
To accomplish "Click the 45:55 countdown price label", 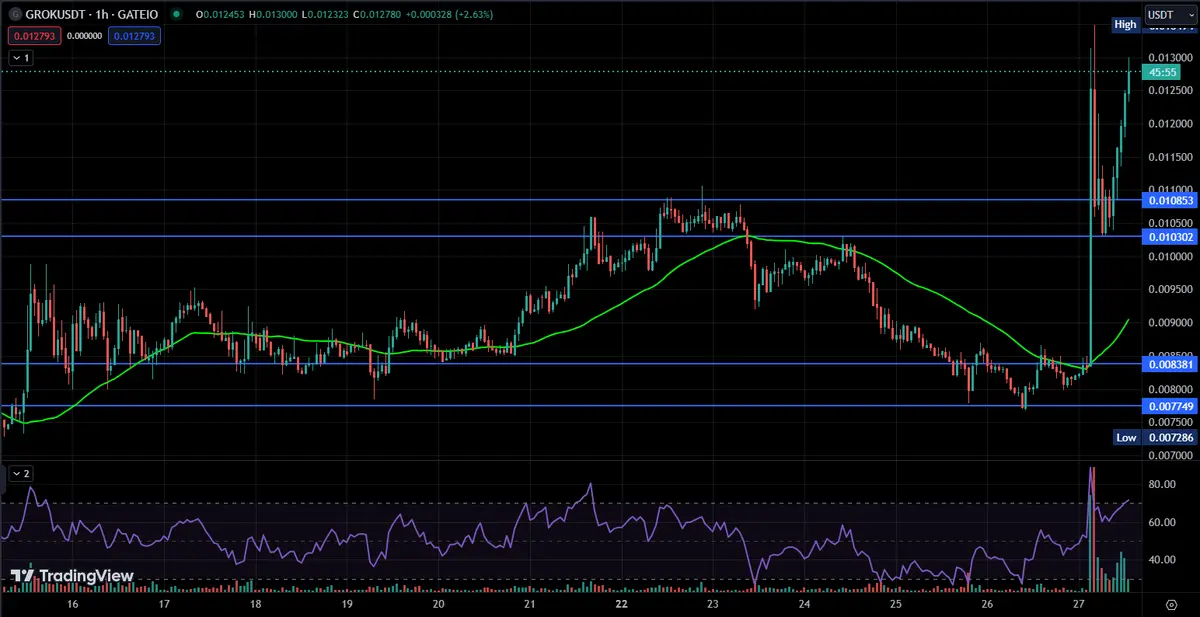I will point(1163,73).
